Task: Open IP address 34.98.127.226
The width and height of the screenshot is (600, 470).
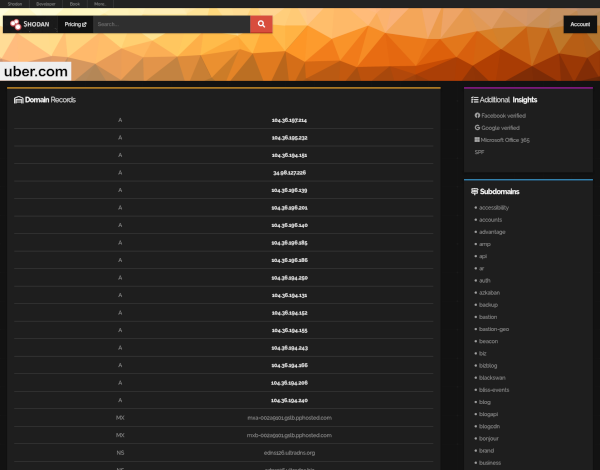Action: (x=289, y=173)
